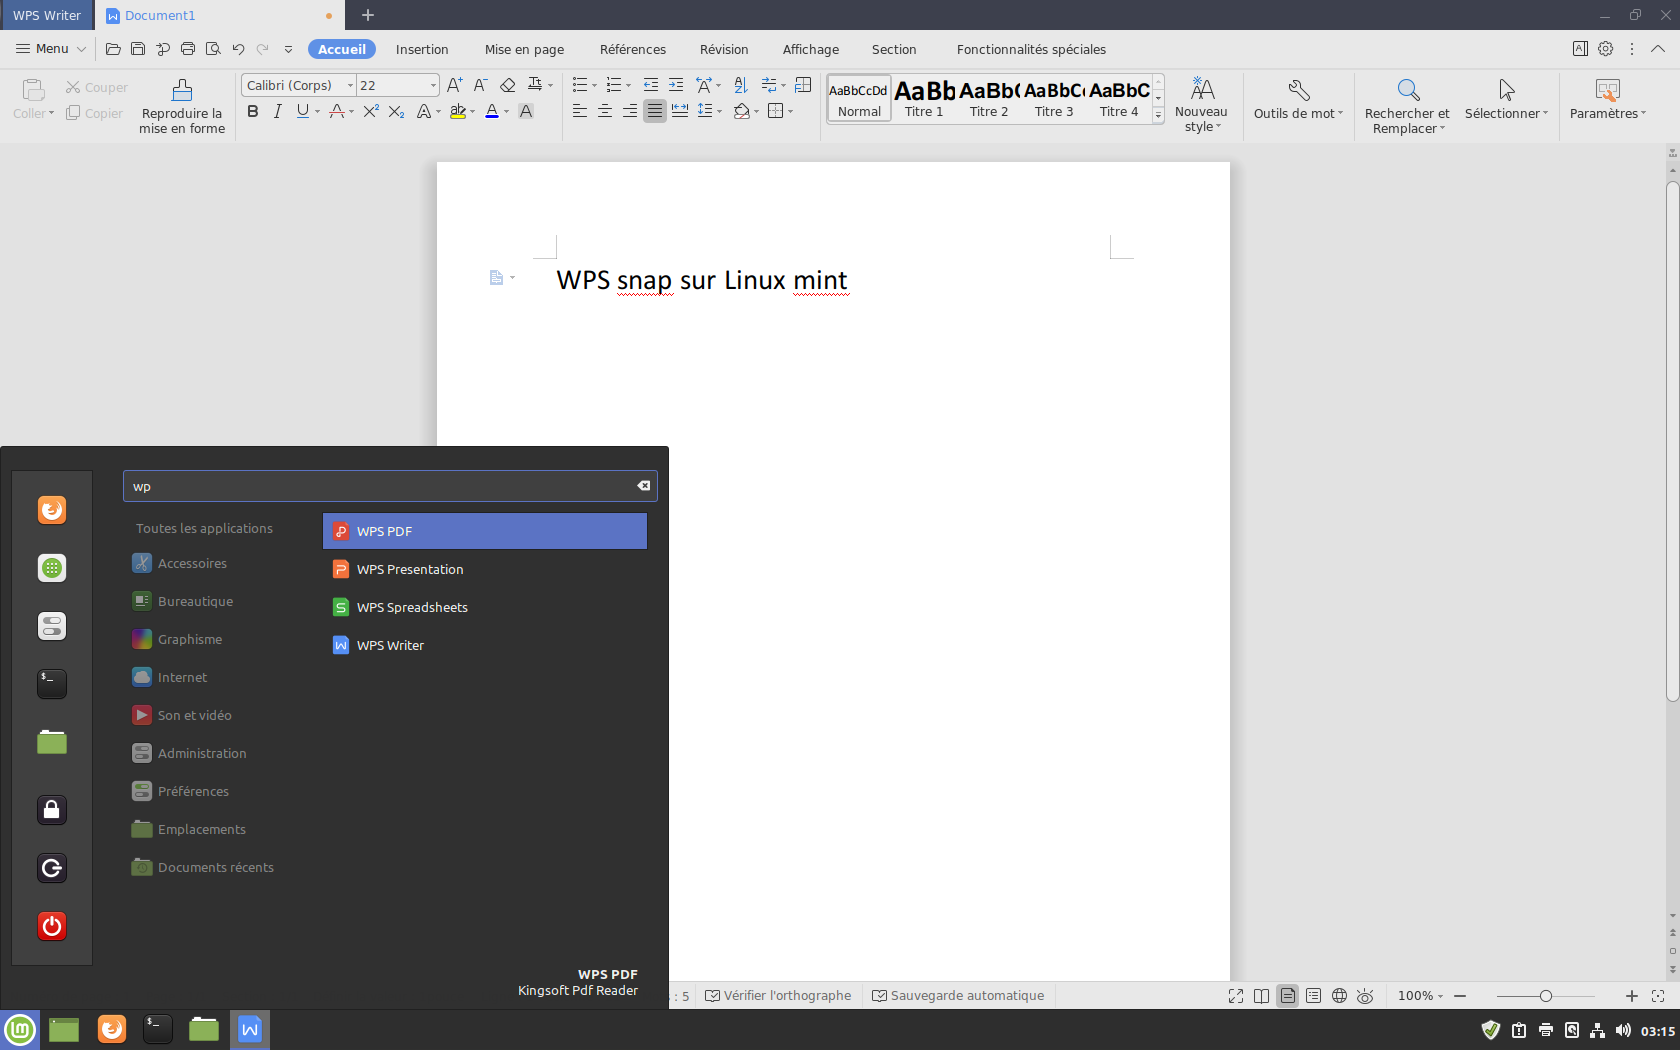The image size is (1680, 1050).
Task: Launch WPS Spreadsheets from the menu results
Action: pyautogui.click(x=485, y=607)
